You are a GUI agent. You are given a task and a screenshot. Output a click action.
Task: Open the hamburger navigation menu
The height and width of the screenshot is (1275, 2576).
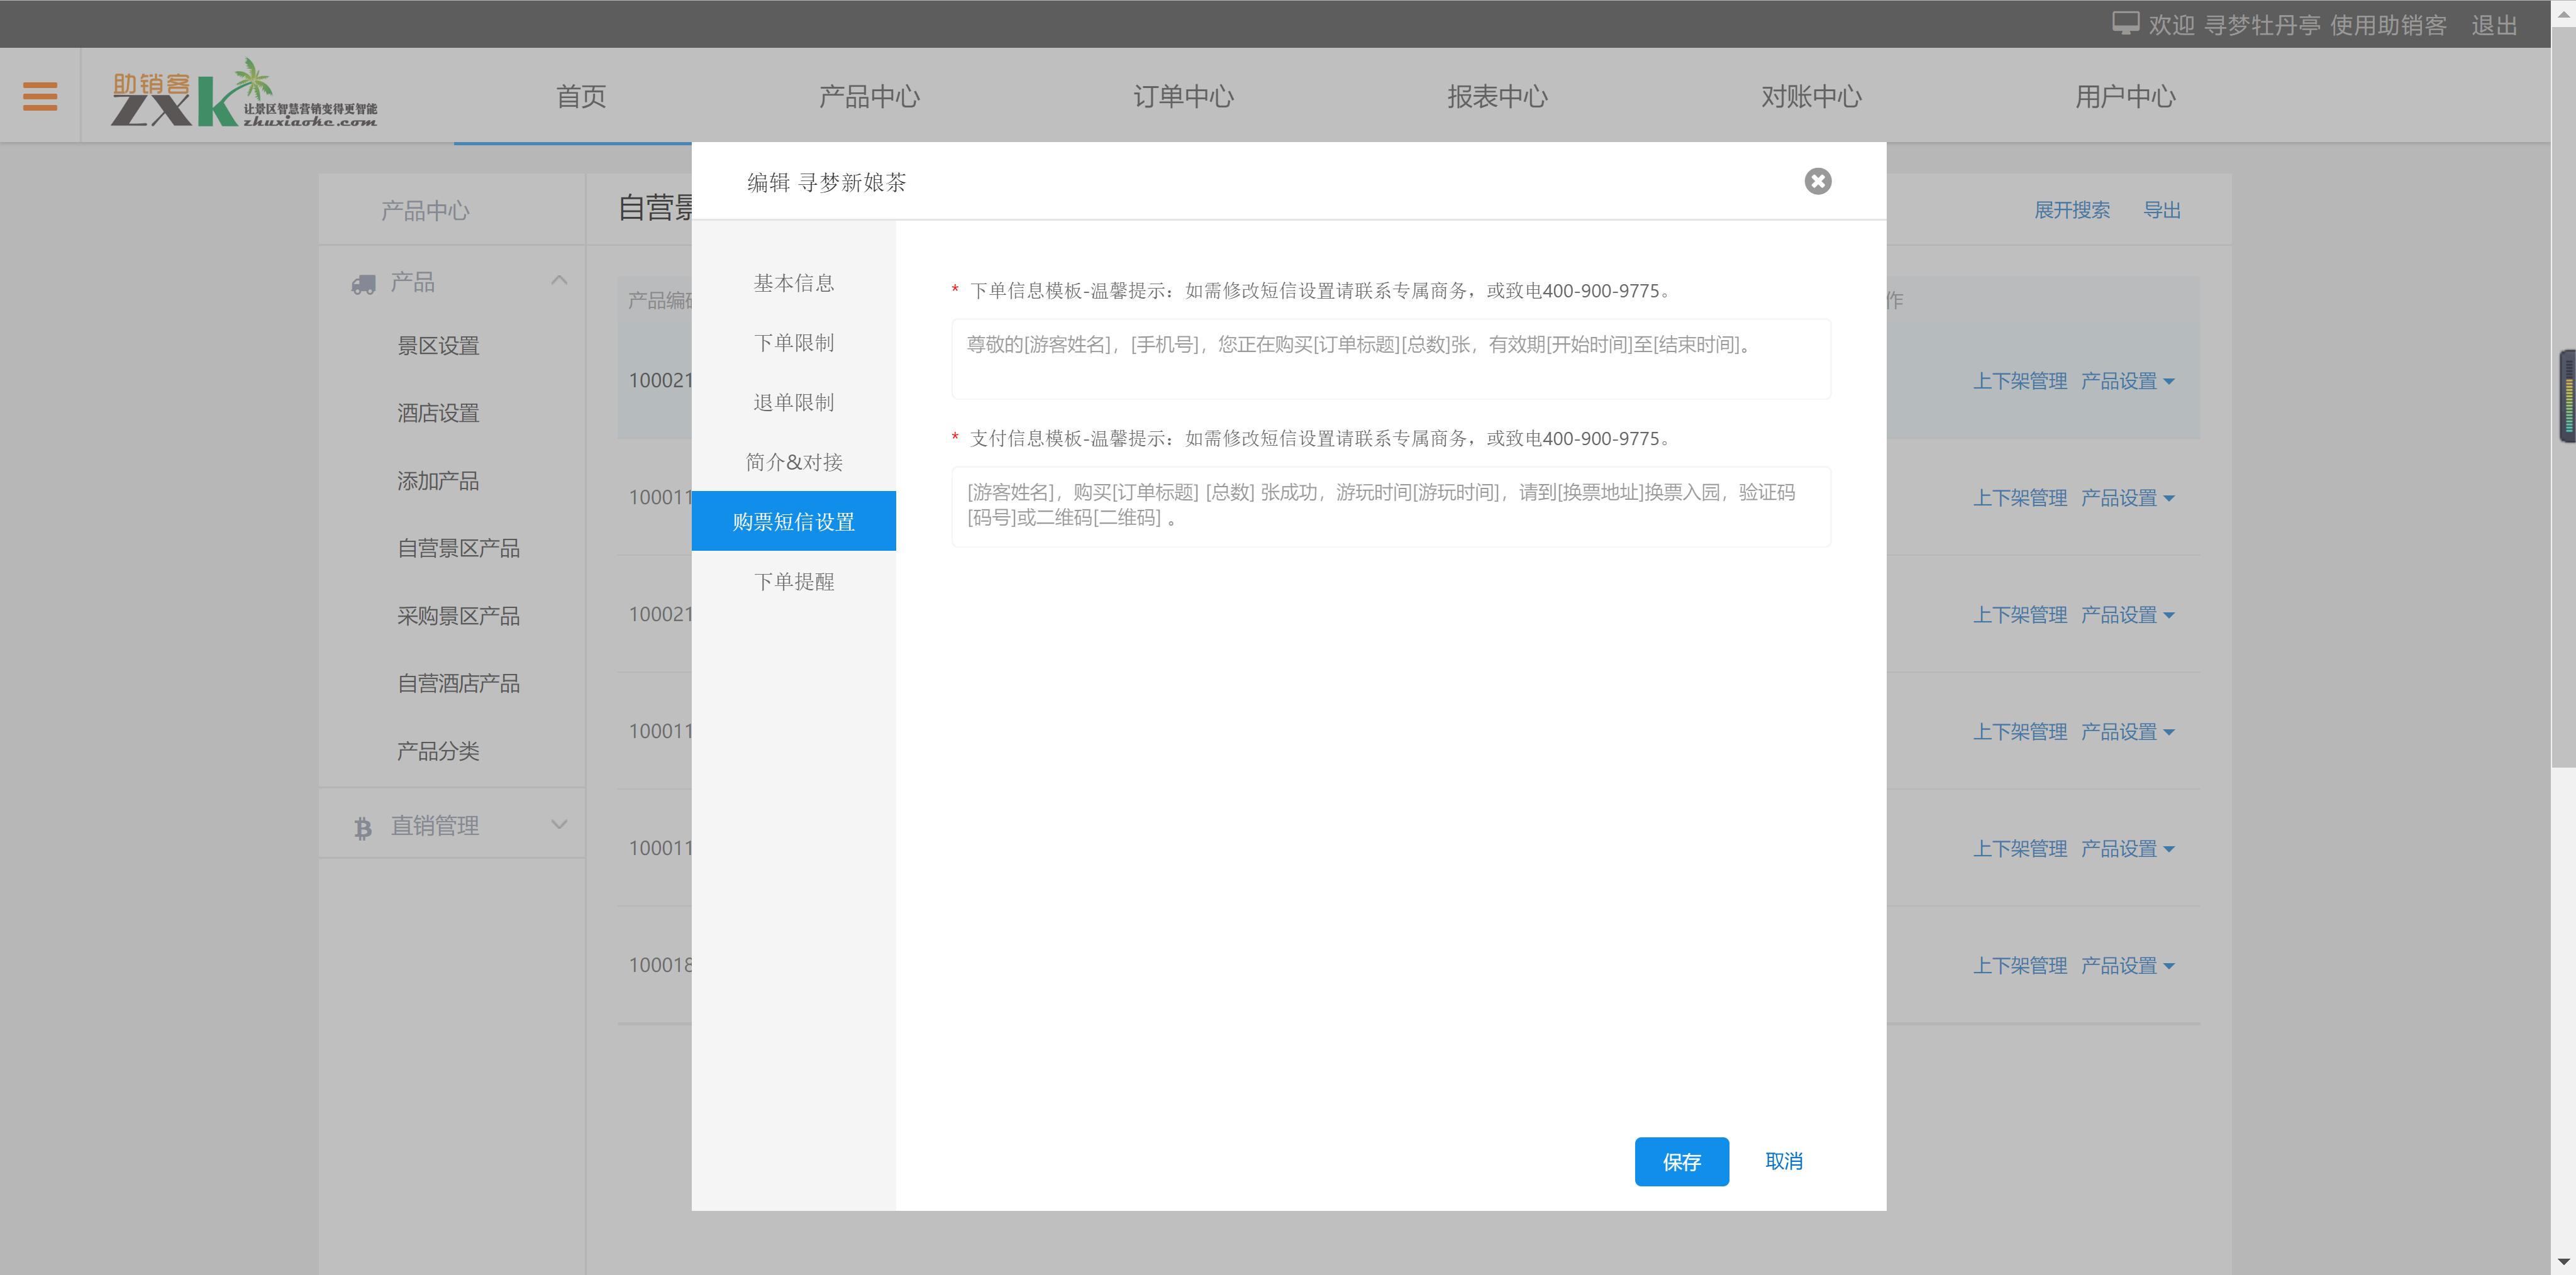click(40, 95)
